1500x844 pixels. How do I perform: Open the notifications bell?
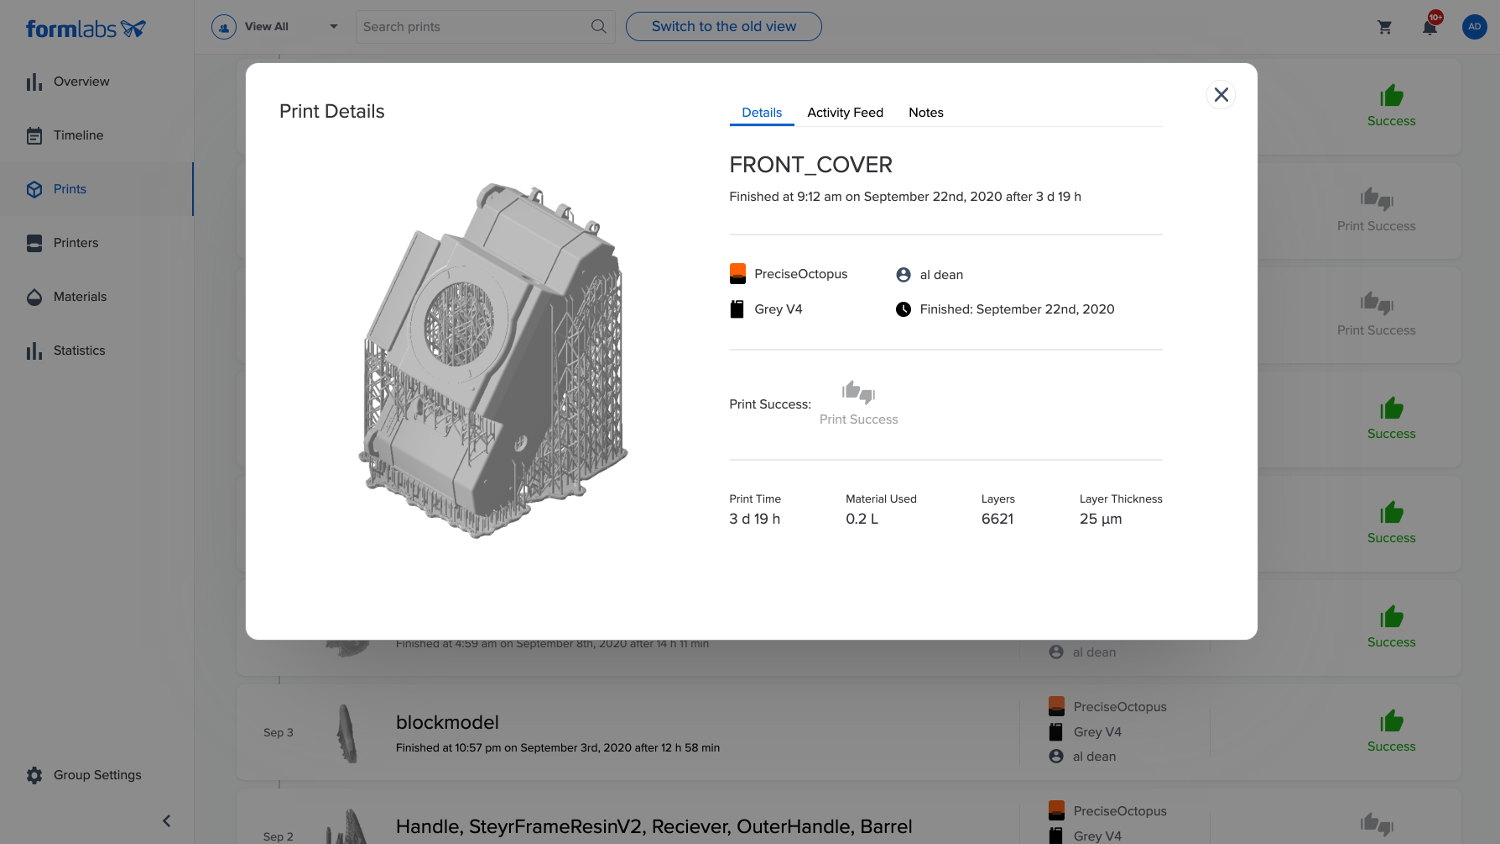tap(1430, 27)
